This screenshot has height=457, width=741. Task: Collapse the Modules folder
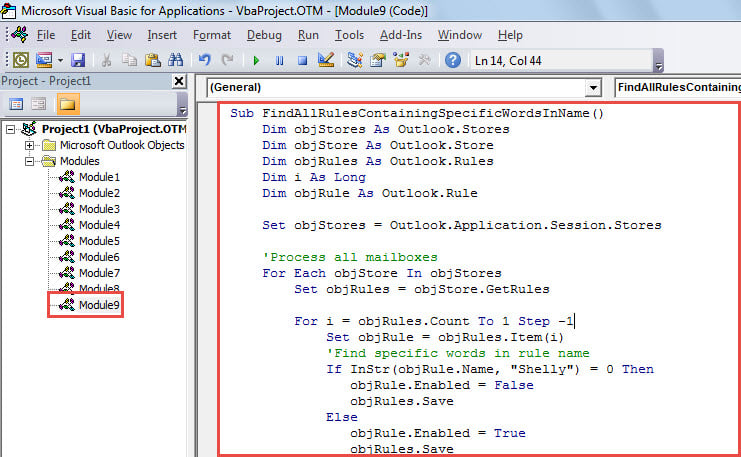29,161
